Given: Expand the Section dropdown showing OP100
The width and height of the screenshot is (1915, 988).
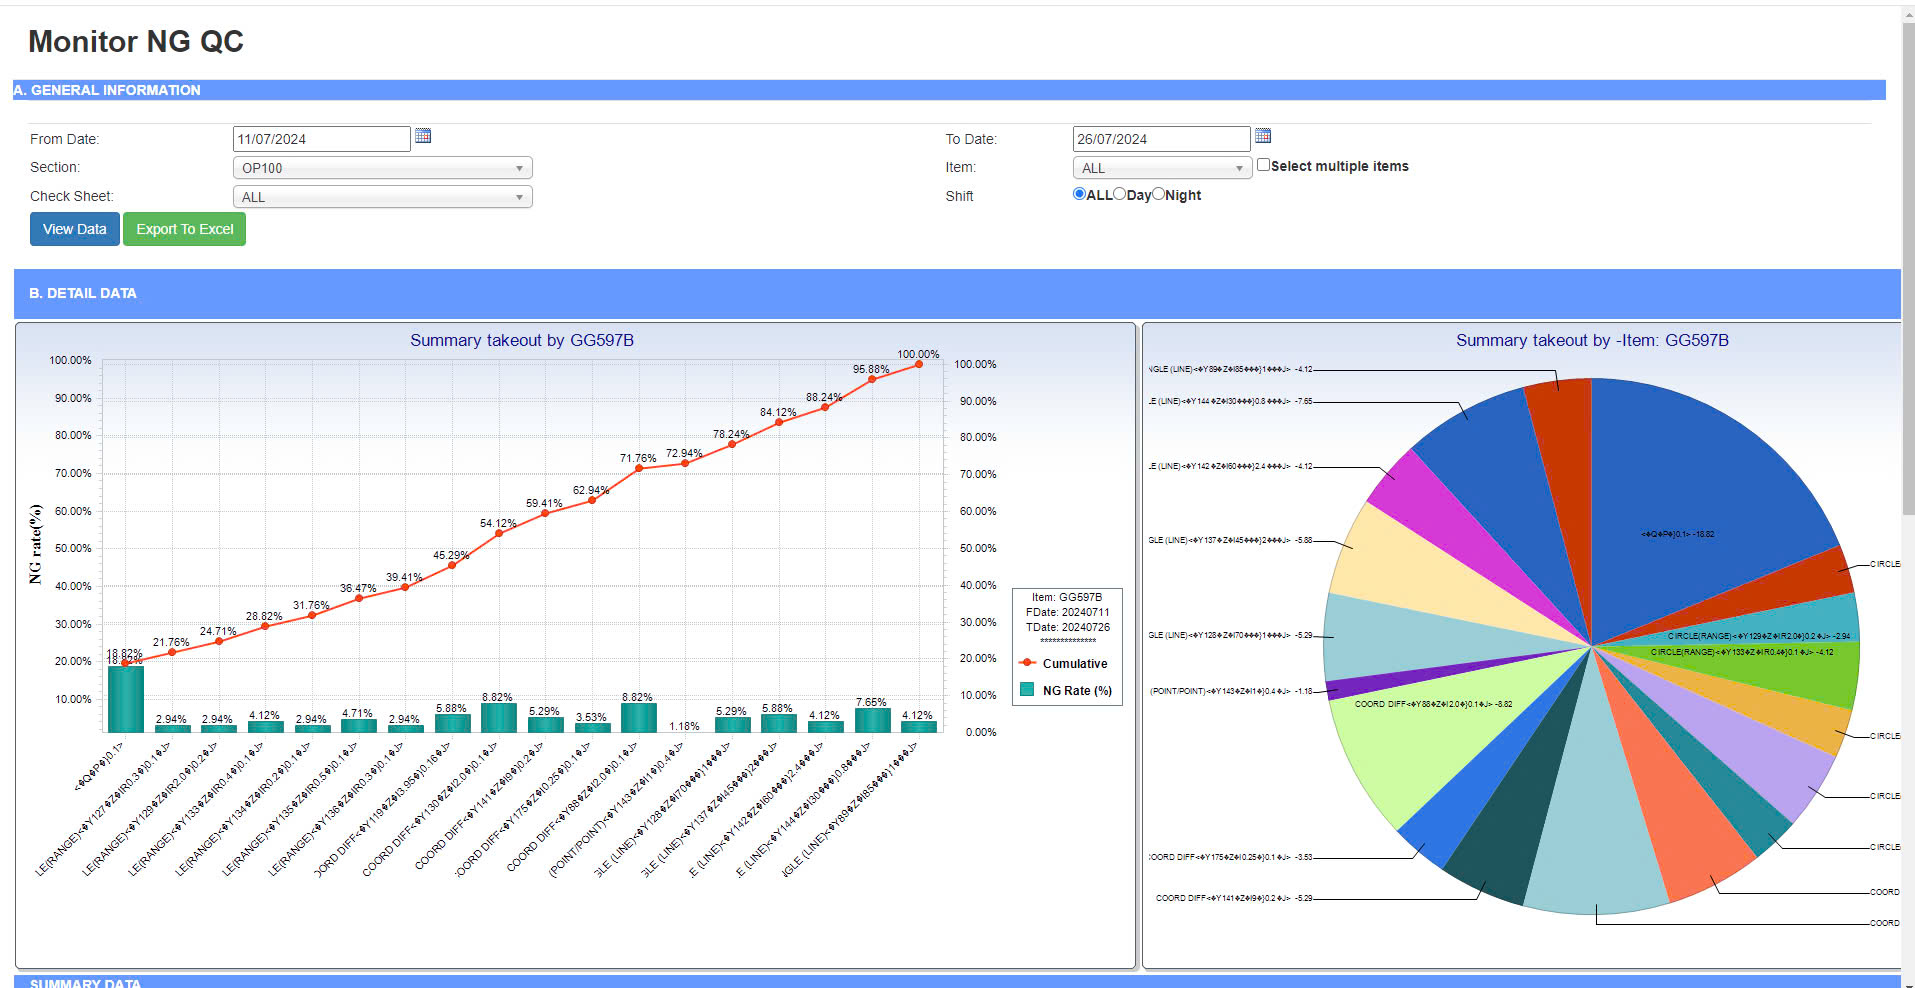Looking at the screenshot, I should pyautogui.click(x=382, y=168).
